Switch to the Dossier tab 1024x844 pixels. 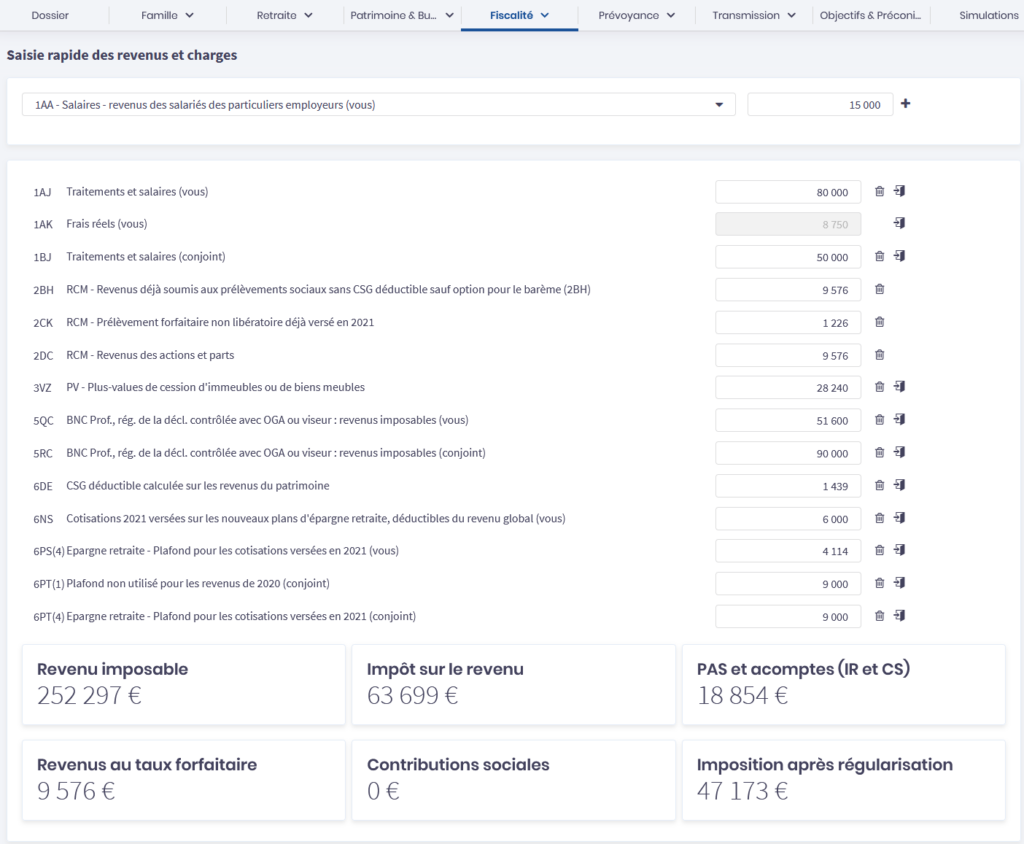point(50,15)
